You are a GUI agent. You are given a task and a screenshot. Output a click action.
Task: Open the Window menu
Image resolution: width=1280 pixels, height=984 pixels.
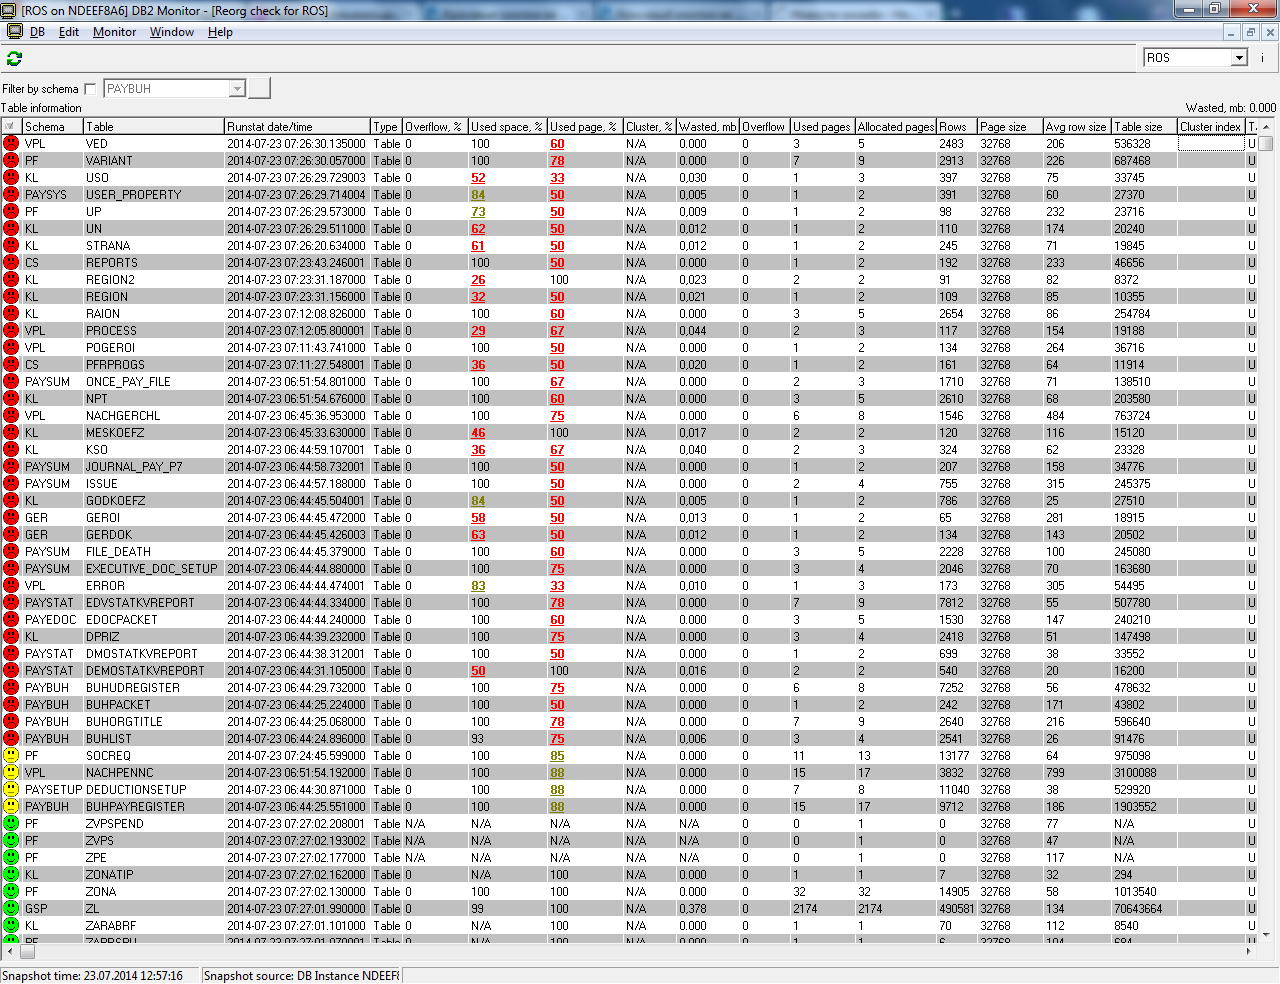pyautogui.click(x=171, y=32)
